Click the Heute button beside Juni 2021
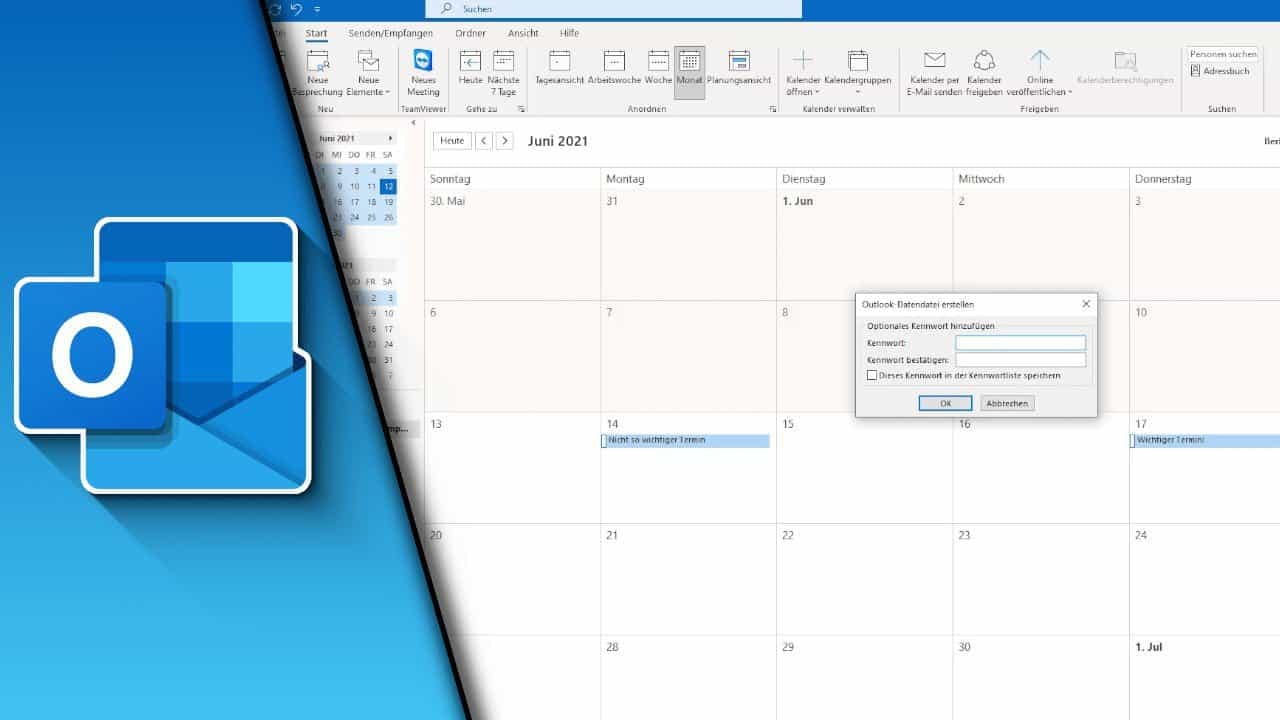Screen dimensions: 1280x720 (x=452, y=141)
